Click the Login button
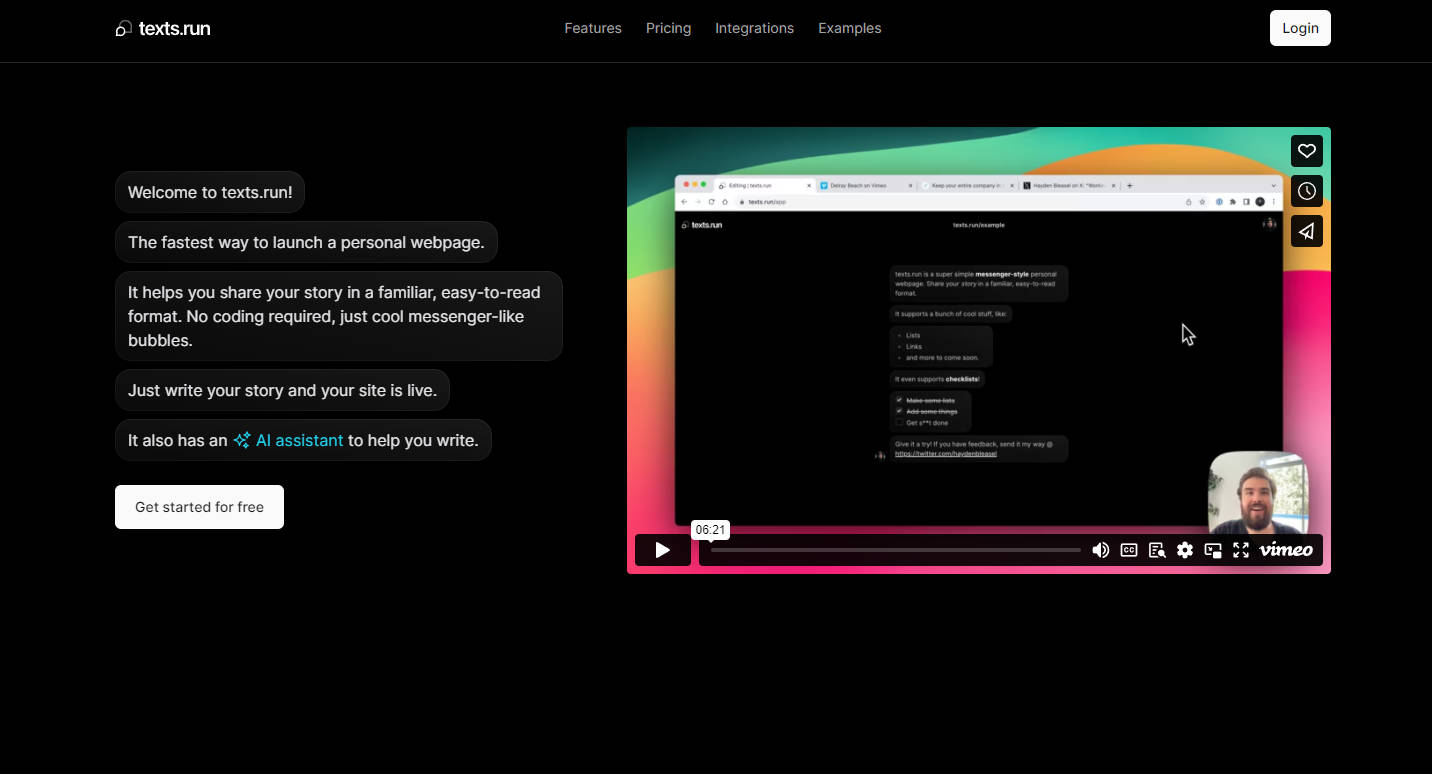The width and height of the screenshot is (1432, 774). pos(1300,28)
